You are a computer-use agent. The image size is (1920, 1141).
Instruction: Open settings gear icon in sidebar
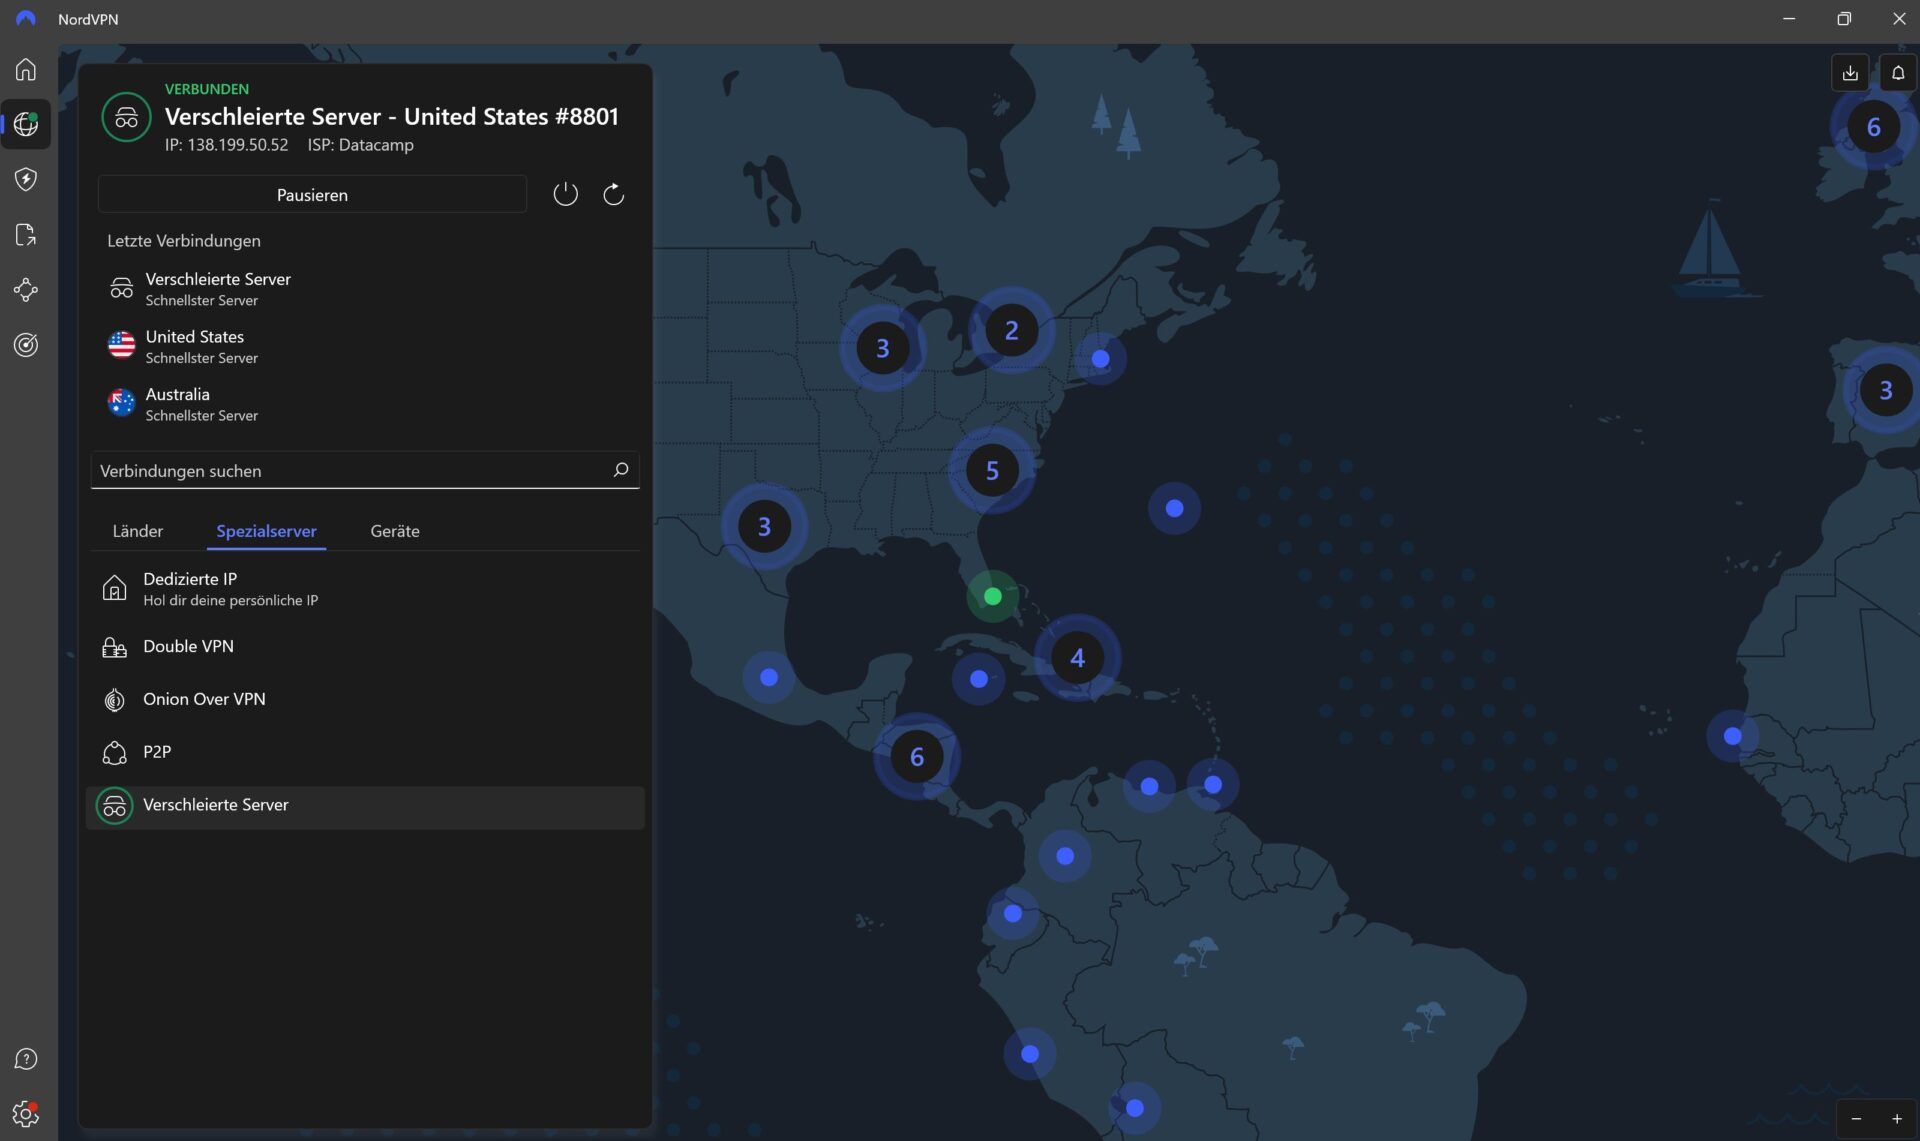[26, 1113]
